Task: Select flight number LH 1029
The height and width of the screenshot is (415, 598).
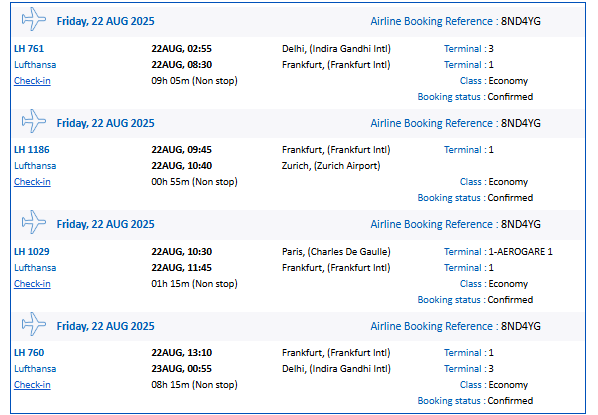Action: 32,252
